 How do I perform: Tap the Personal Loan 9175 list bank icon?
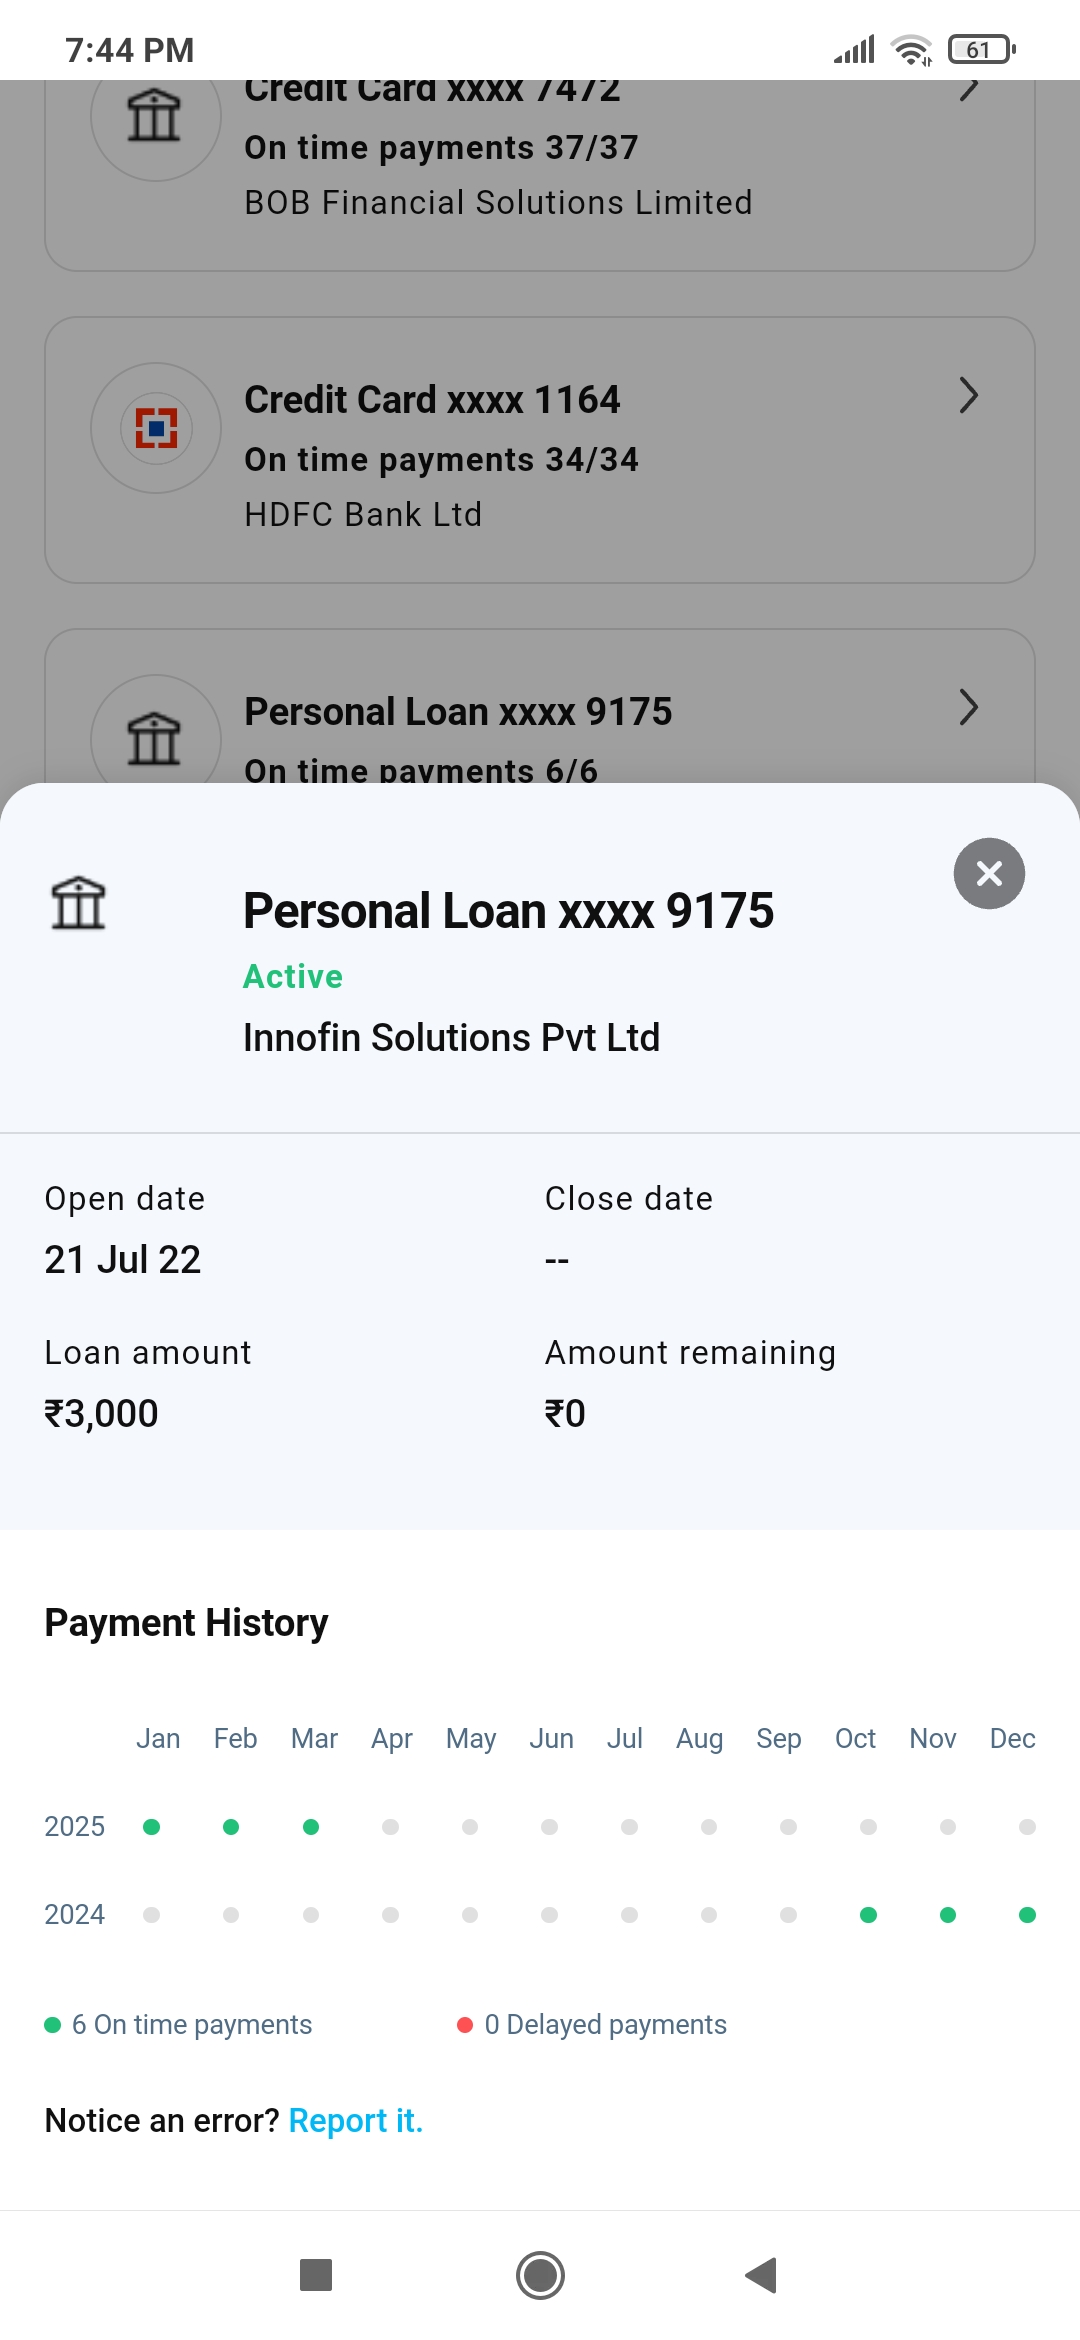(x=155, y=737)
